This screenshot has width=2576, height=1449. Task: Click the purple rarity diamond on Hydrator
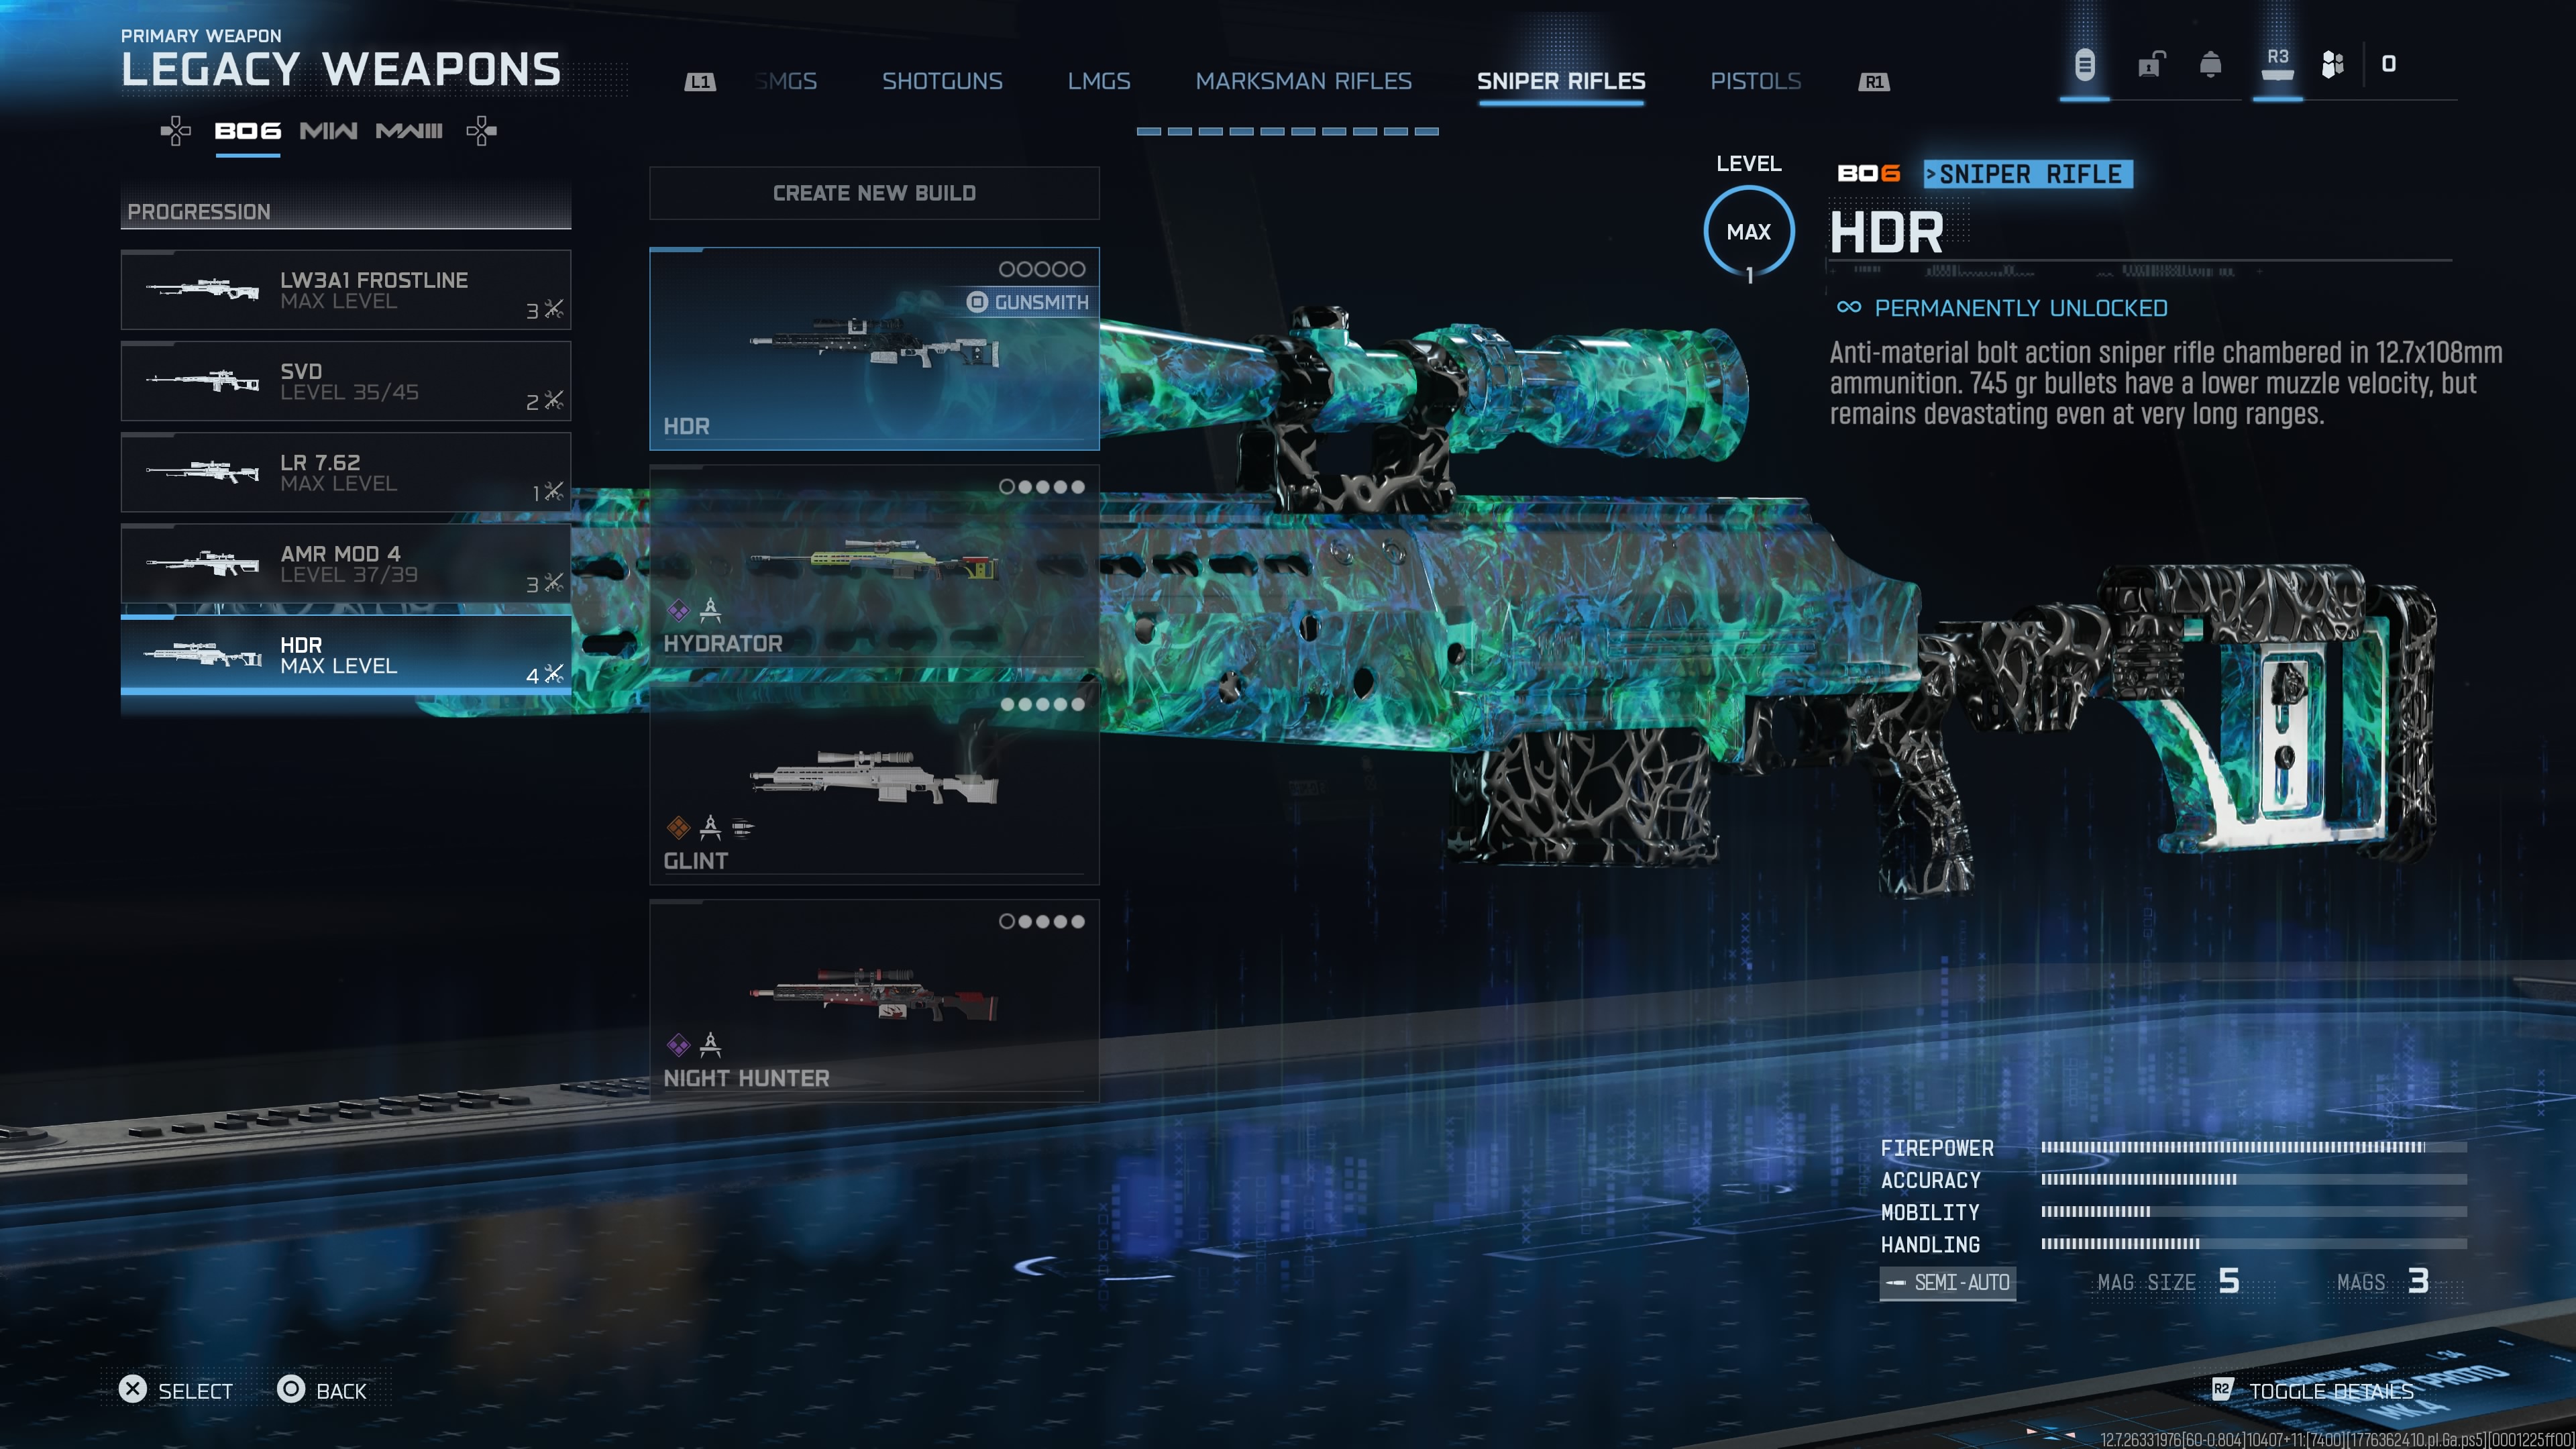click(678, 610)
